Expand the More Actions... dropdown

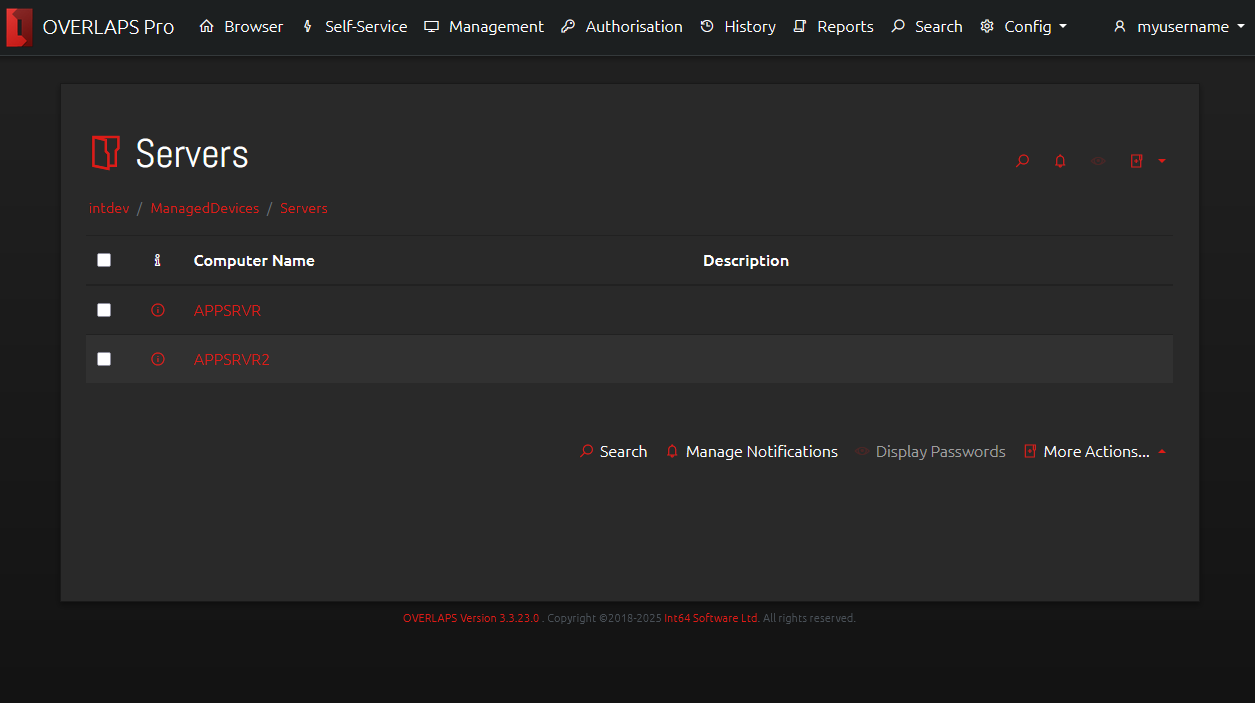pyautogui.click(x=1095, y=452)
